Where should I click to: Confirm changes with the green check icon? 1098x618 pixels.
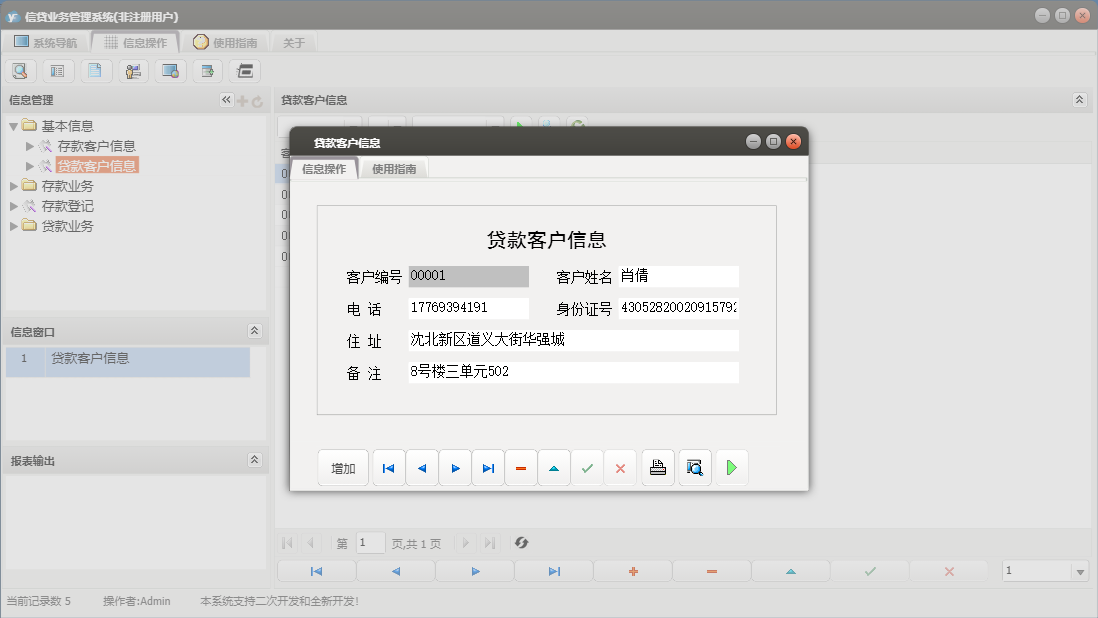(x=588, y=467)
